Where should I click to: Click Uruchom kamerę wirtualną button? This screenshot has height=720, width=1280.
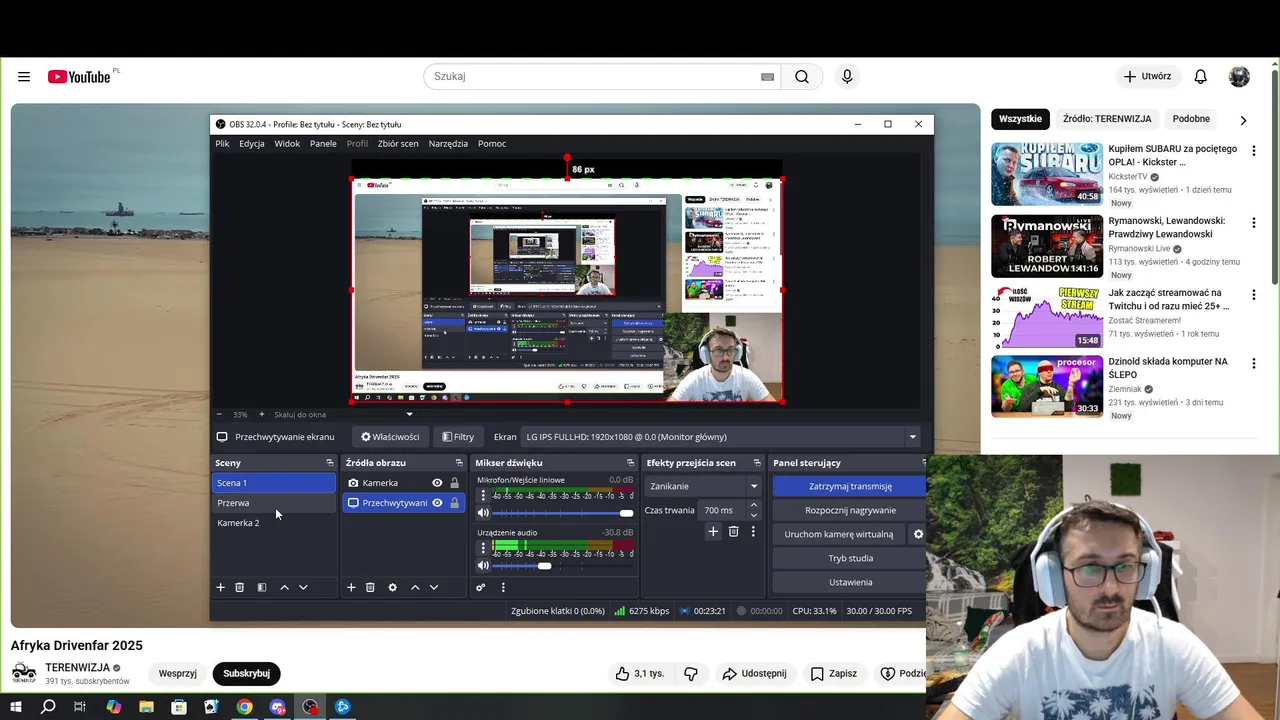pyautogui.click(x=839, y=534)
